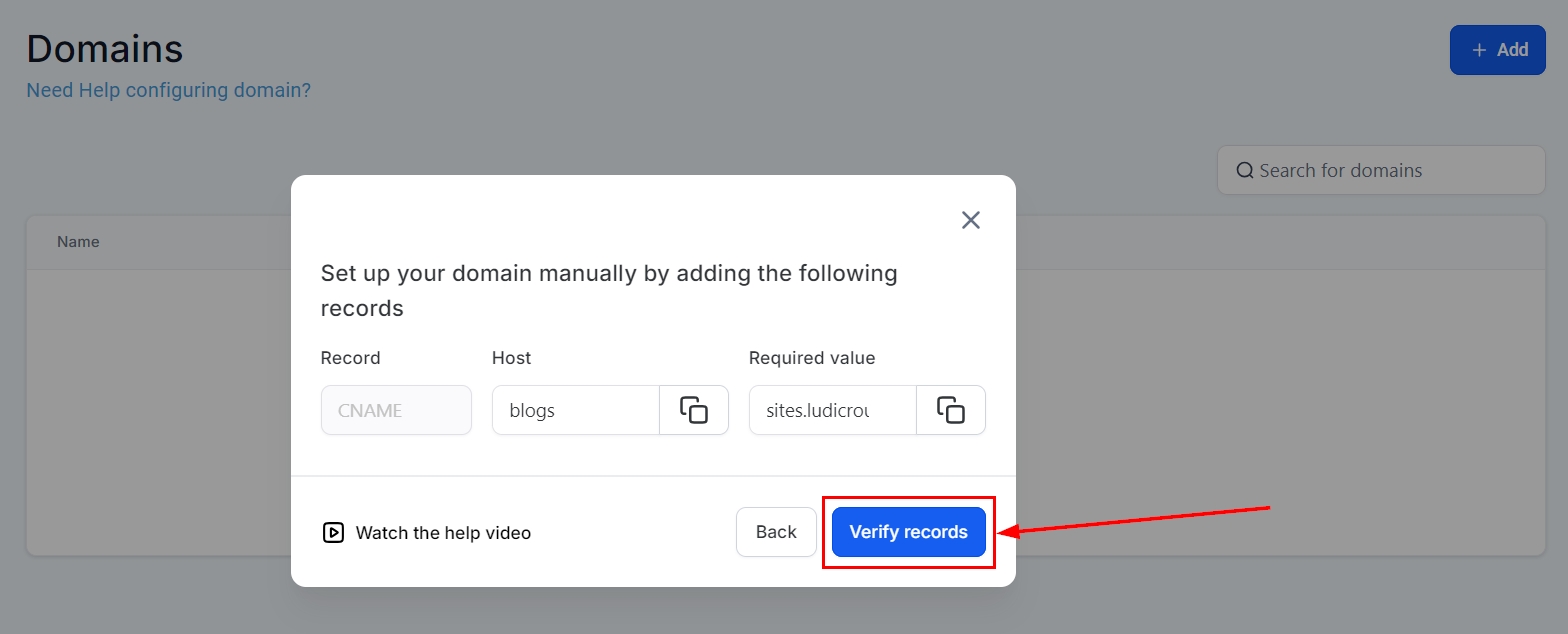The height and width of the screenshot is (634, 1568).
Task: Copy the Required value to clipboard
Action: [951, 410]
